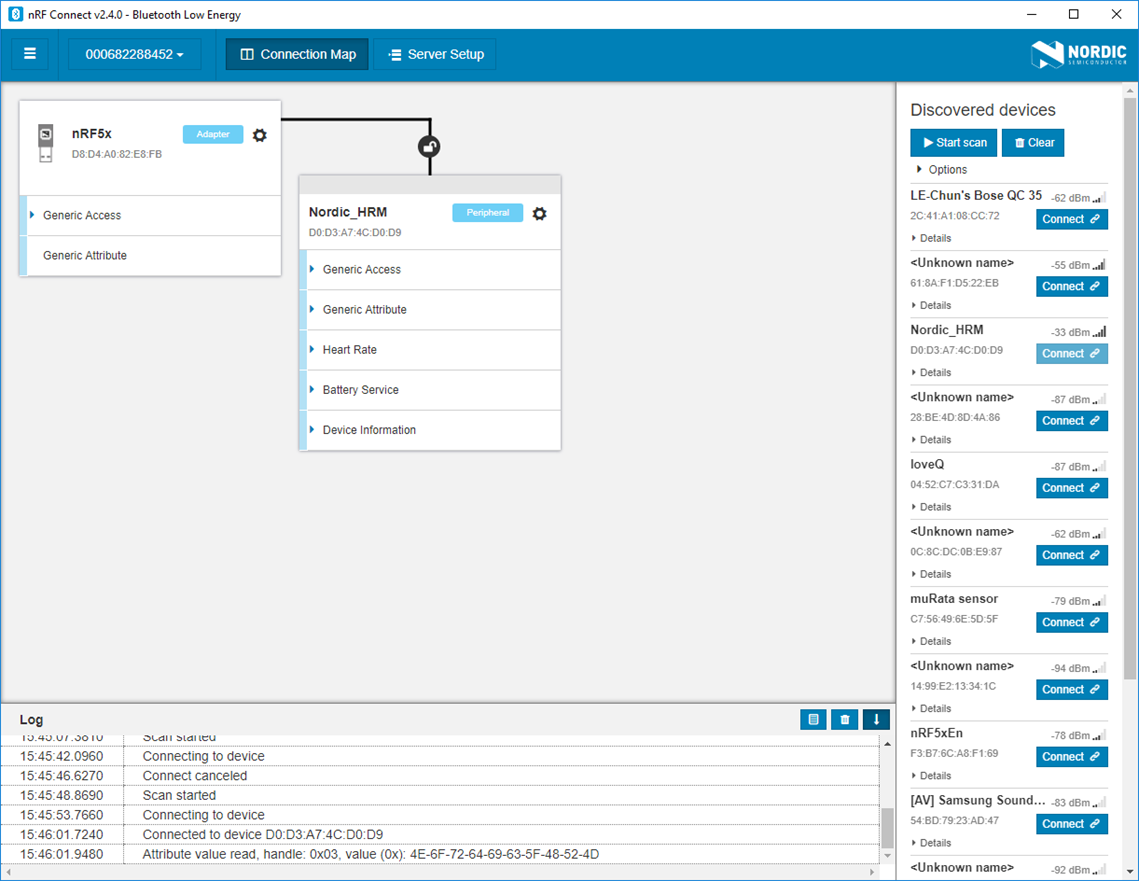Select log entry 'Connected to device D0:D3:A7:4C:D0:D9'

pyautogui.click(x=440, y=835)
